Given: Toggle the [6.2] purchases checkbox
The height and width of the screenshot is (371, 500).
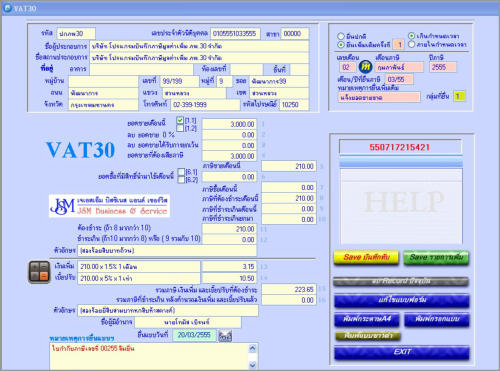Looking at the screenshot, I should tap(181, 180).
